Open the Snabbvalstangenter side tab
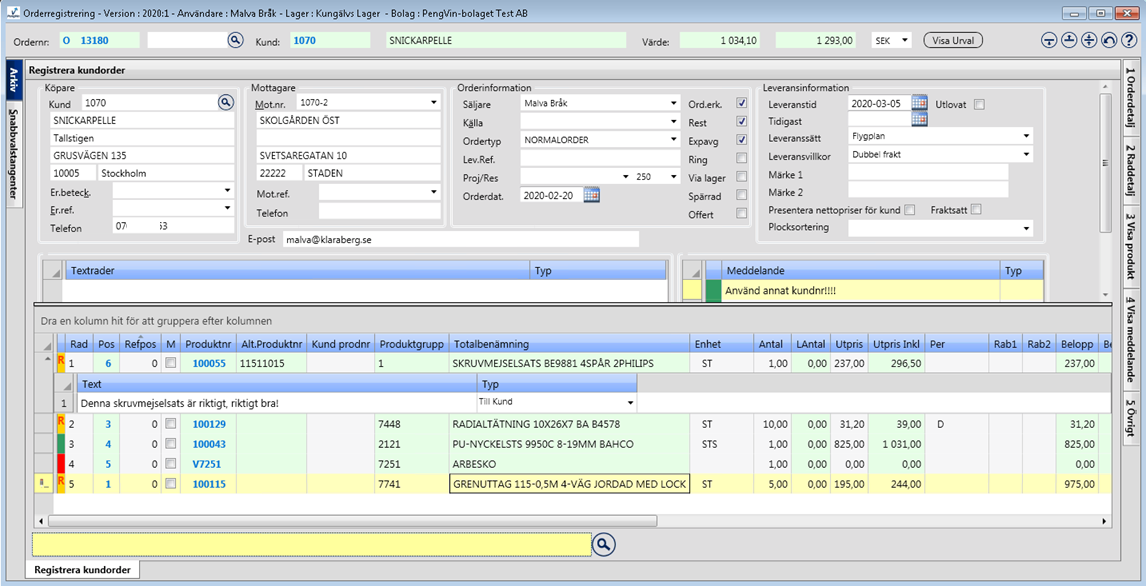The width and height of the screenshot is (1146, 586). (14, 151)
